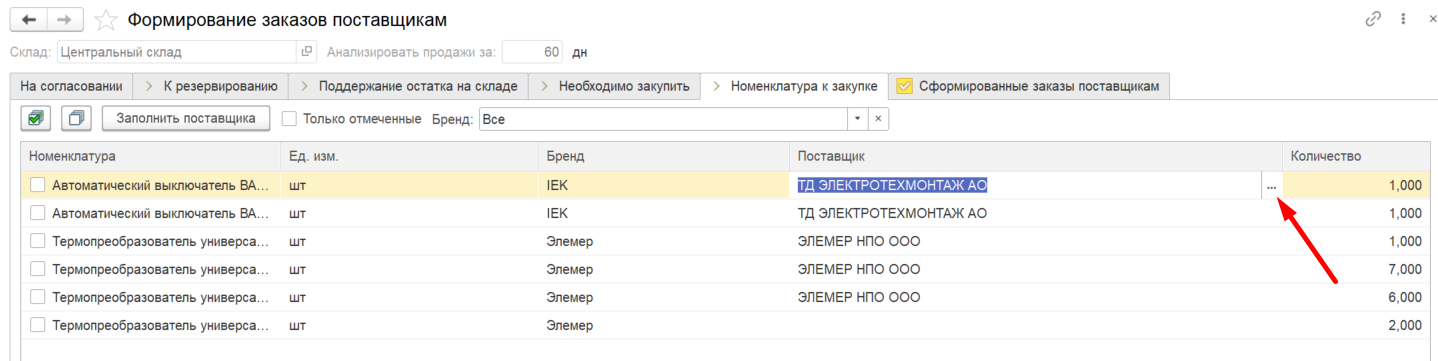Unmark all rows with the uncheck icon

tap(76, 118)
